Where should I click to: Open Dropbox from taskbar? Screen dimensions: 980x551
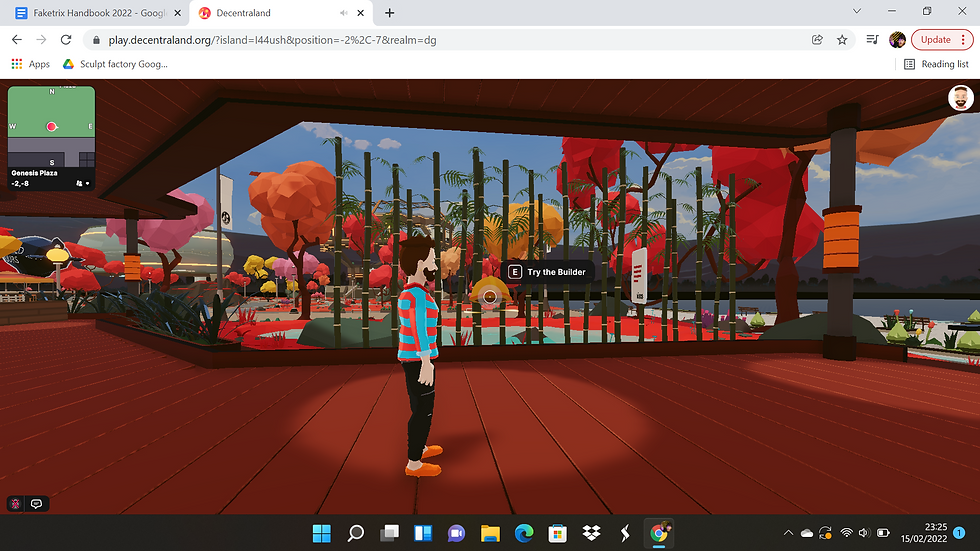591,533
